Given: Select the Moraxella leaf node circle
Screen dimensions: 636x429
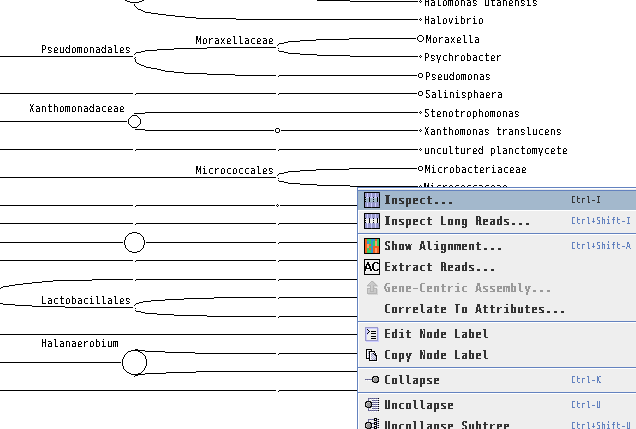Looking at the screenshot, I should pyautogui.click(x=420, y=39).
